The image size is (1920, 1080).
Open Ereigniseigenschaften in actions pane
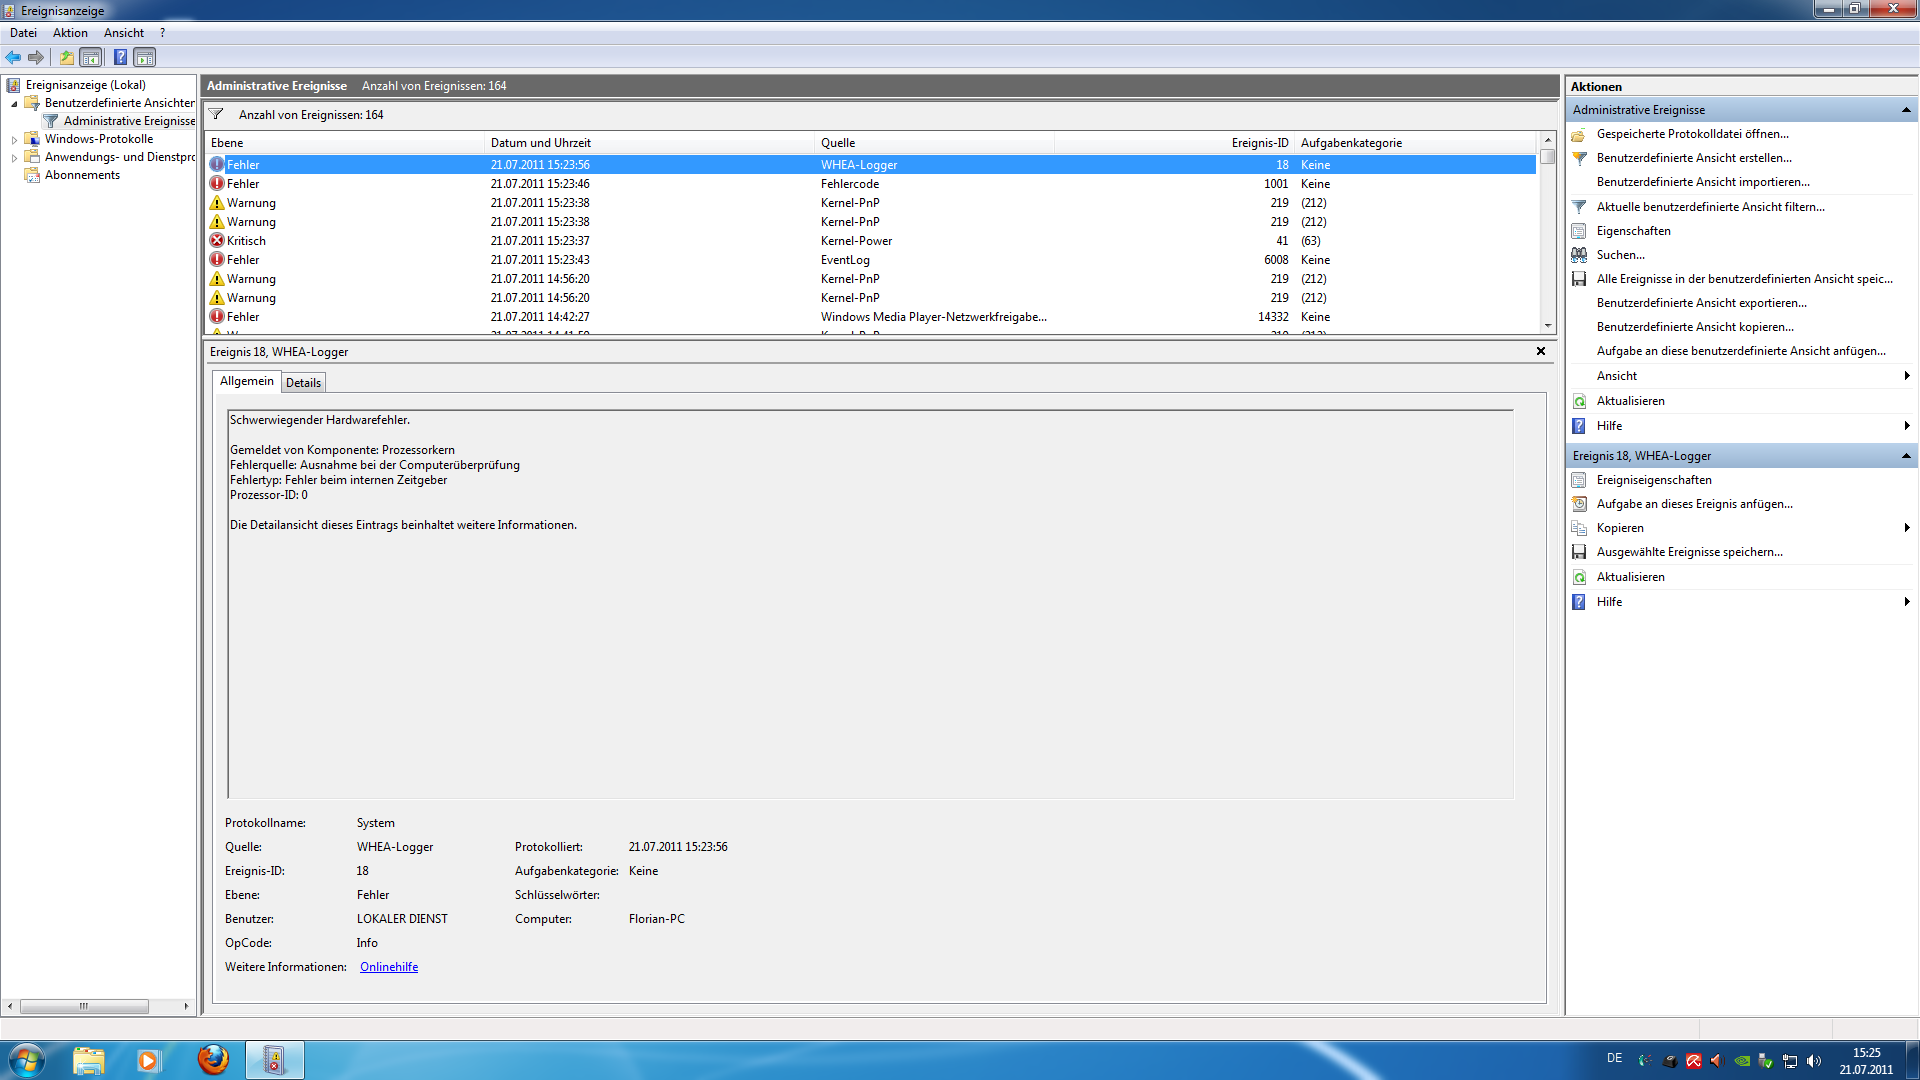[1653, 480]
